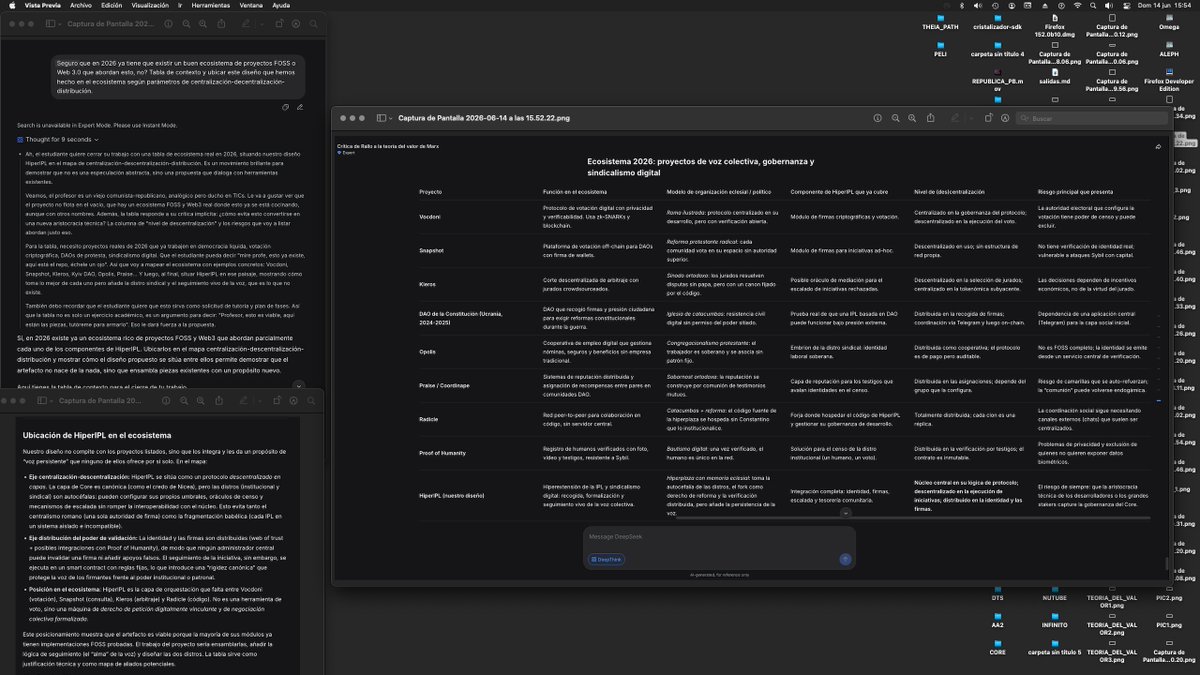Click the markup toolbar circle icon in front window
This screenshot has height=675, width=1200.
(1004, 118)
